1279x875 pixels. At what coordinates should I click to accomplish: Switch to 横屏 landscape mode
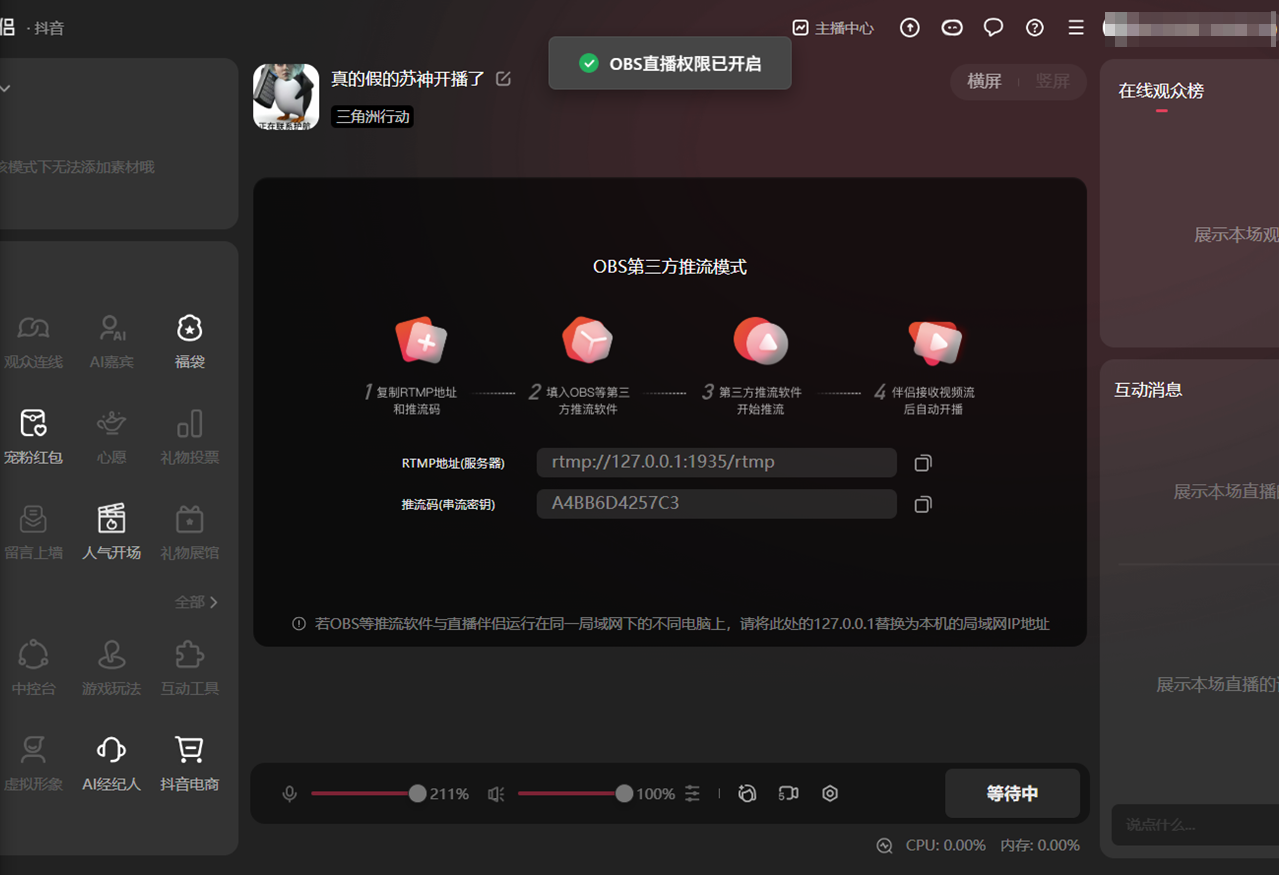(984, 81)
